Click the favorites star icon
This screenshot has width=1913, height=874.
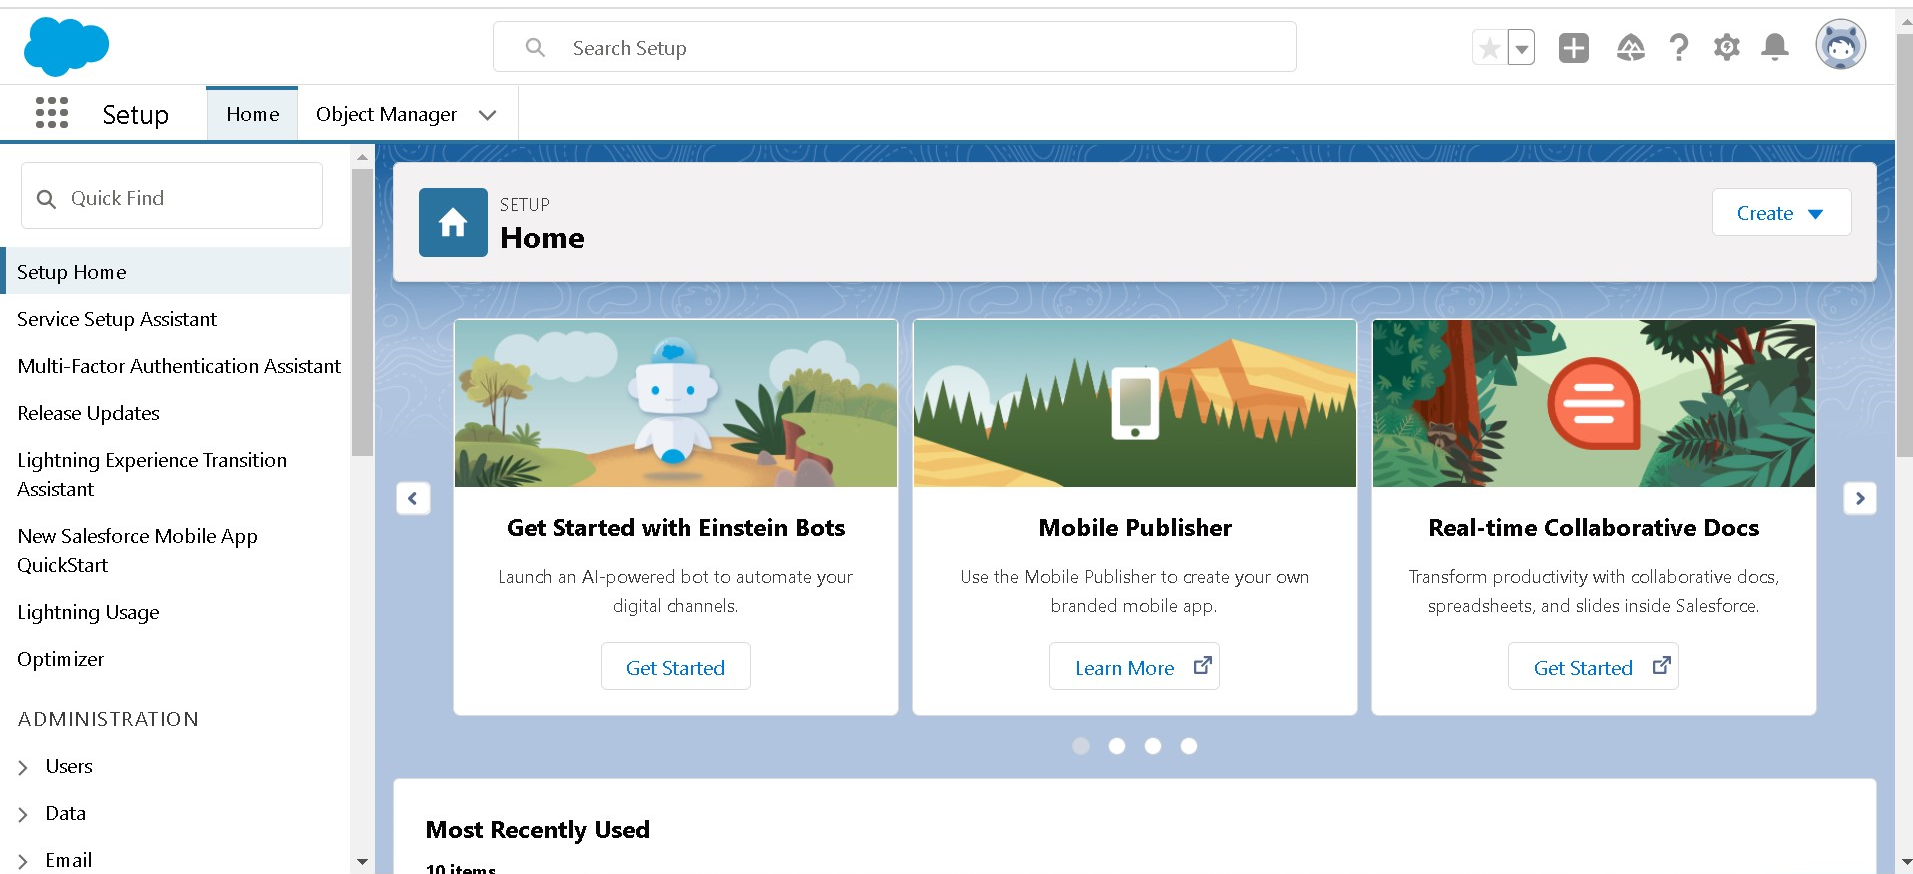click(x=1489, y=47)
